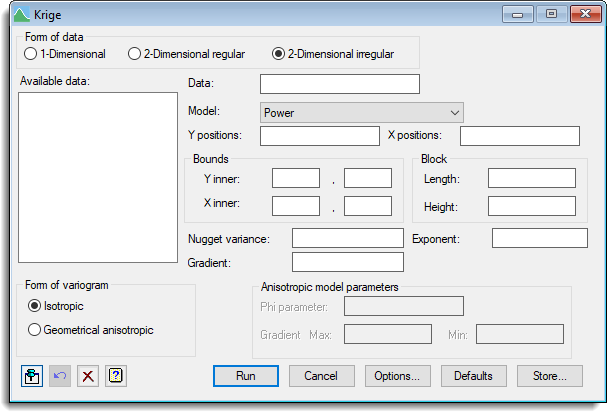Click the red X clear icon
The height and width of the screenshot is (412, 607).
point(88,376)
